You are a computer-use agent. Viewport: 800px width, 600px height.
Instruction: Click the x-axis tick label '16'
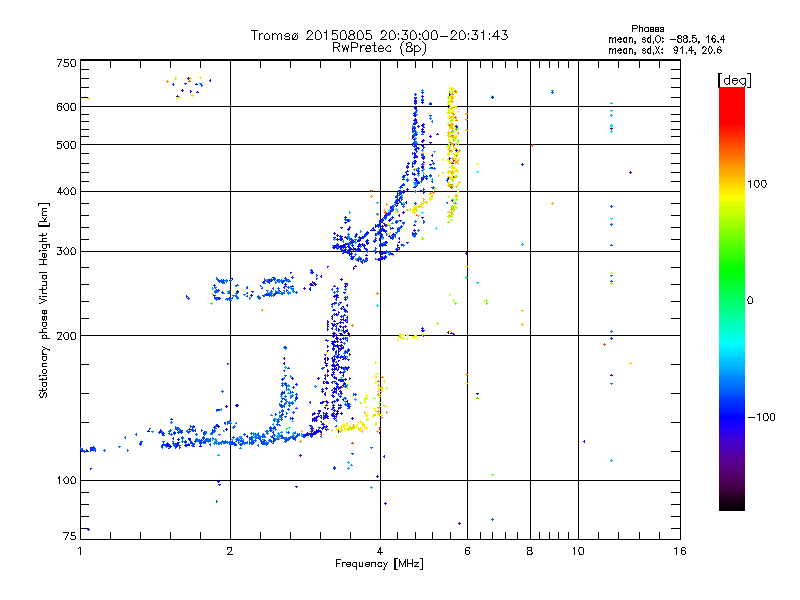[680, 551]
